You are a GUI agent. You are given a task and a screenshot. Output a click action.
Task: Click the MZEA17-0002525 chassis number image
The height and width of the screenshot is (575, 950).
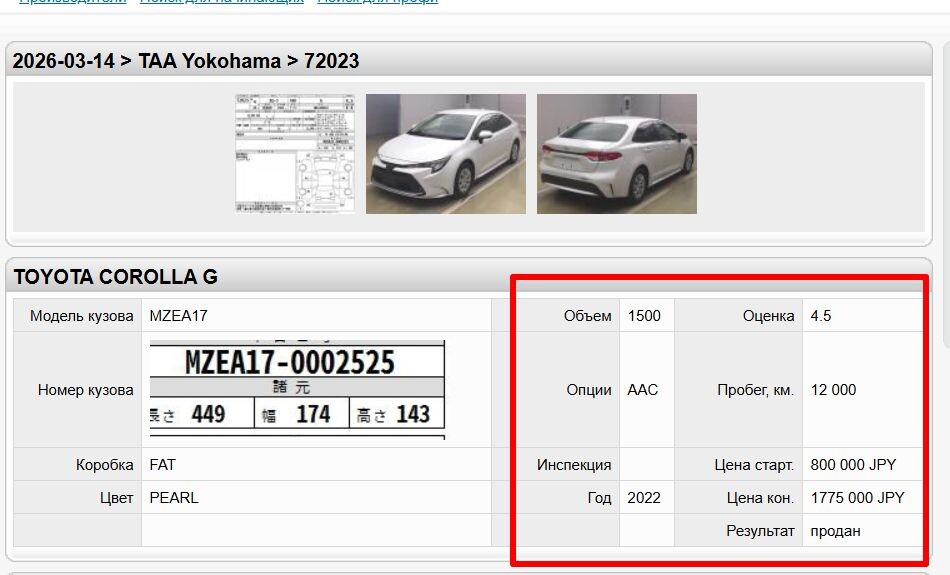click(x=297, y=389)
